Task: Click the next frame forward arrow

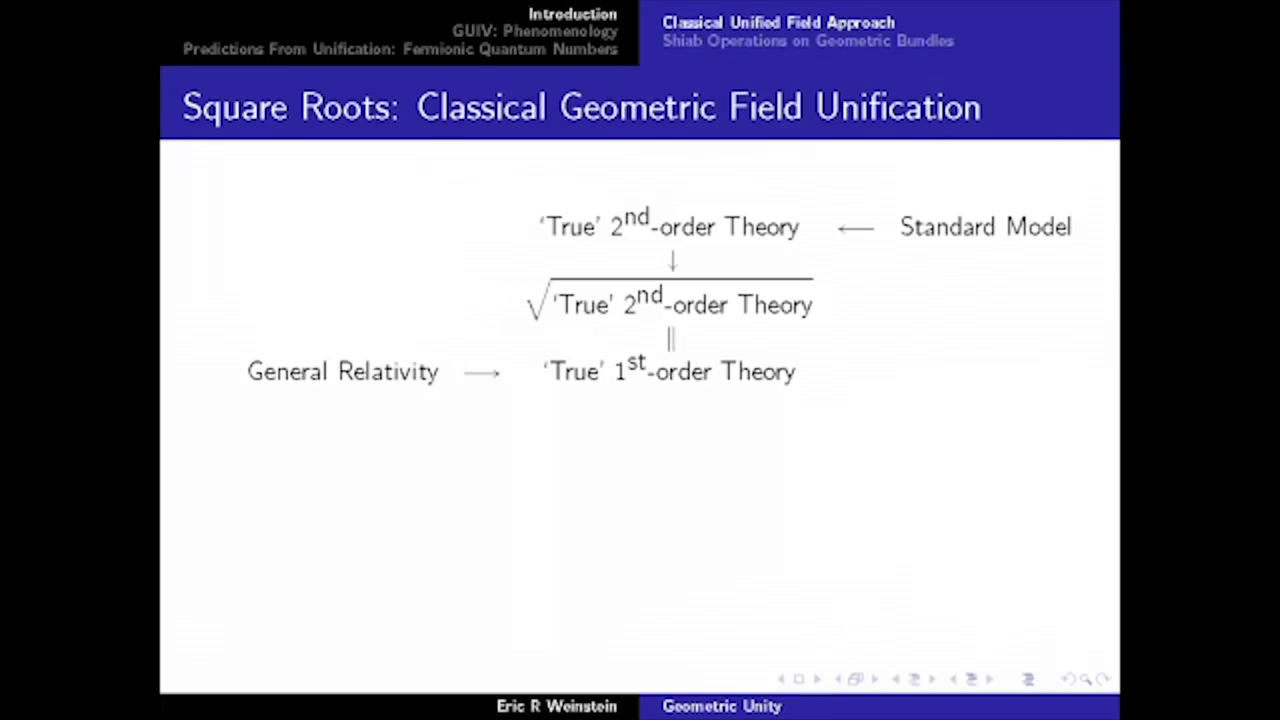Action: (872, 679)
